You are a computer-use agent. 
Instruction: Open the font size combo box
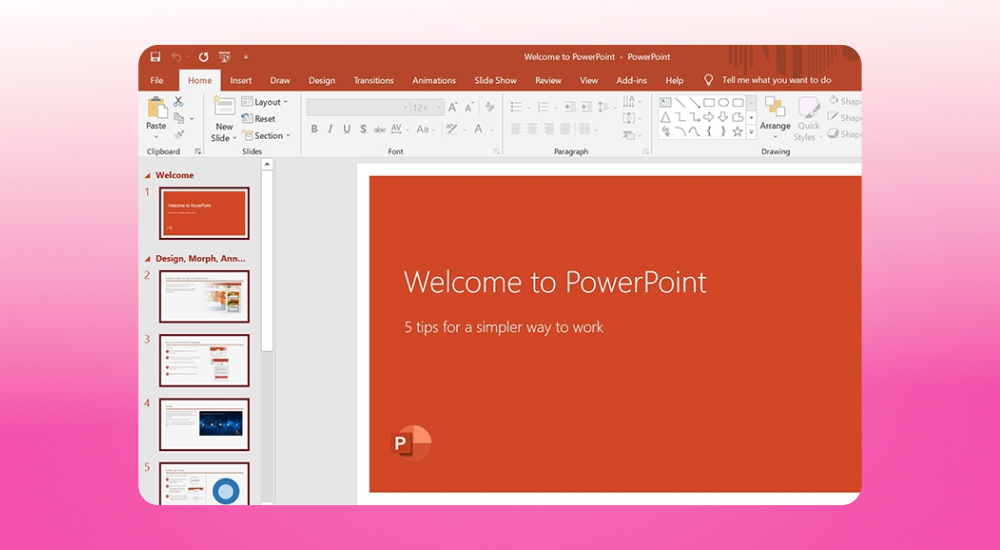(x=427, y=107)
